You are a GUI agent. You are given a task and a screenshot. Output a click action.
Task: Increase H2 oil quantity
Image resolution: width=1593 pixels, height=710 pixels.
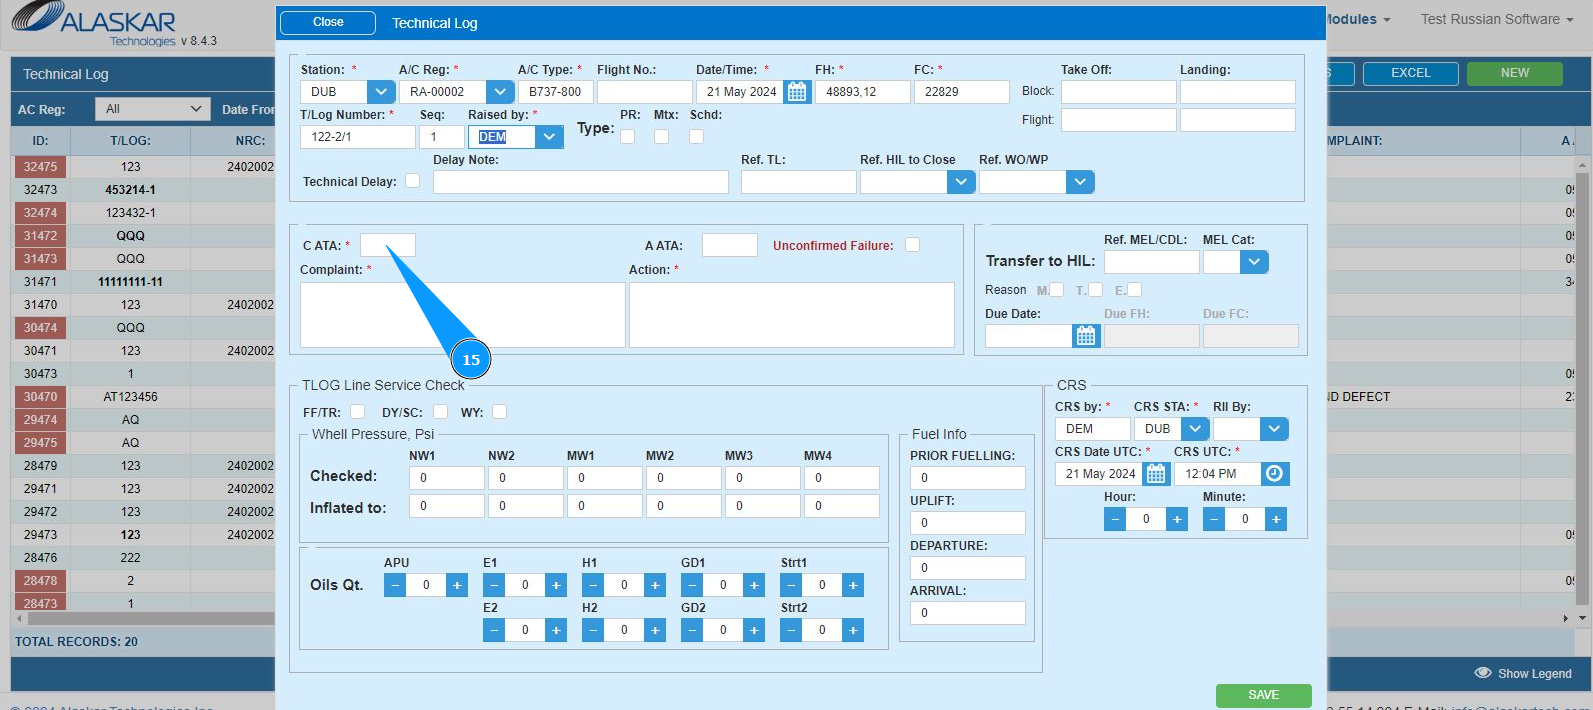coord(655,630)
